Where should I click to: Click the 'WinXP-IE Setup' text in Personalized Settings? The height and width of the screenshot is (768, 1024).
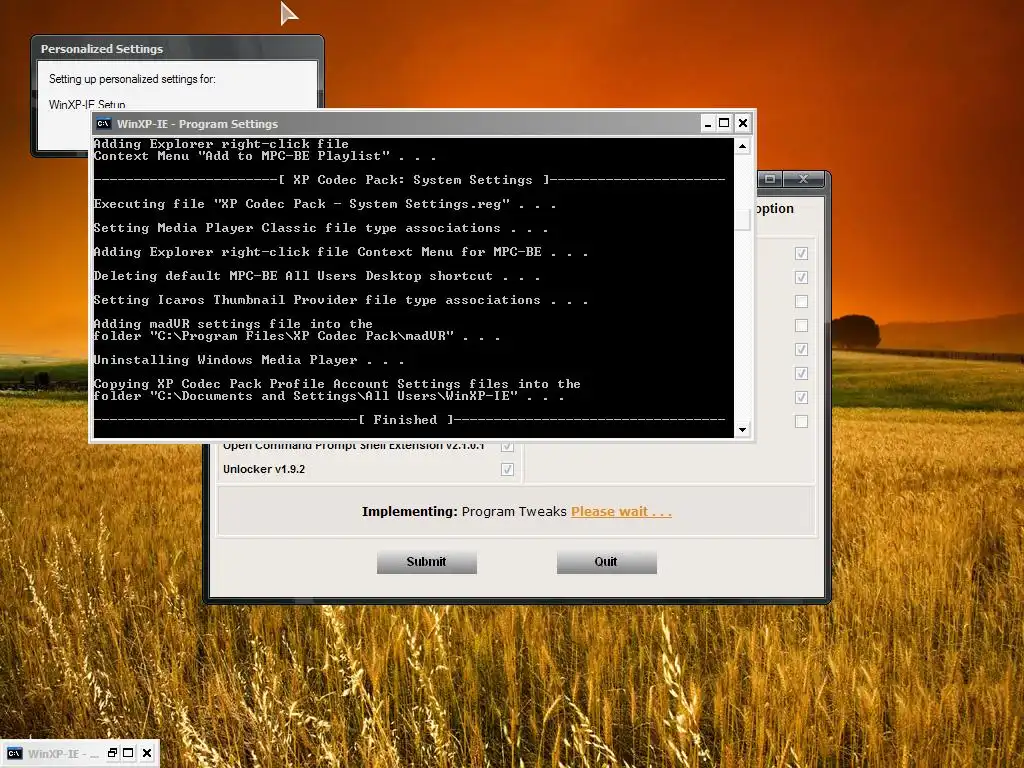[87, 104]
